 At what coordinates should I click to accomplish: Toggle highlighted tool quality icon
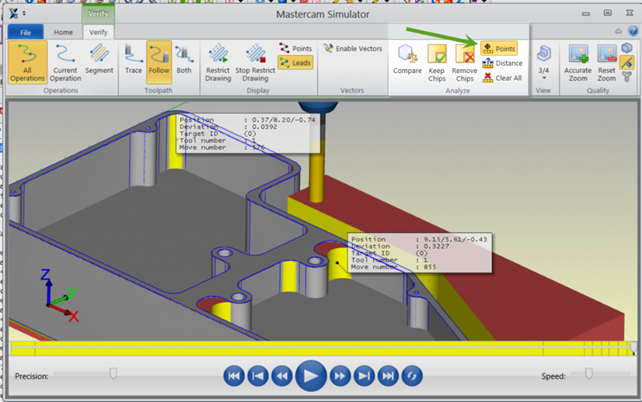(627, 63)
